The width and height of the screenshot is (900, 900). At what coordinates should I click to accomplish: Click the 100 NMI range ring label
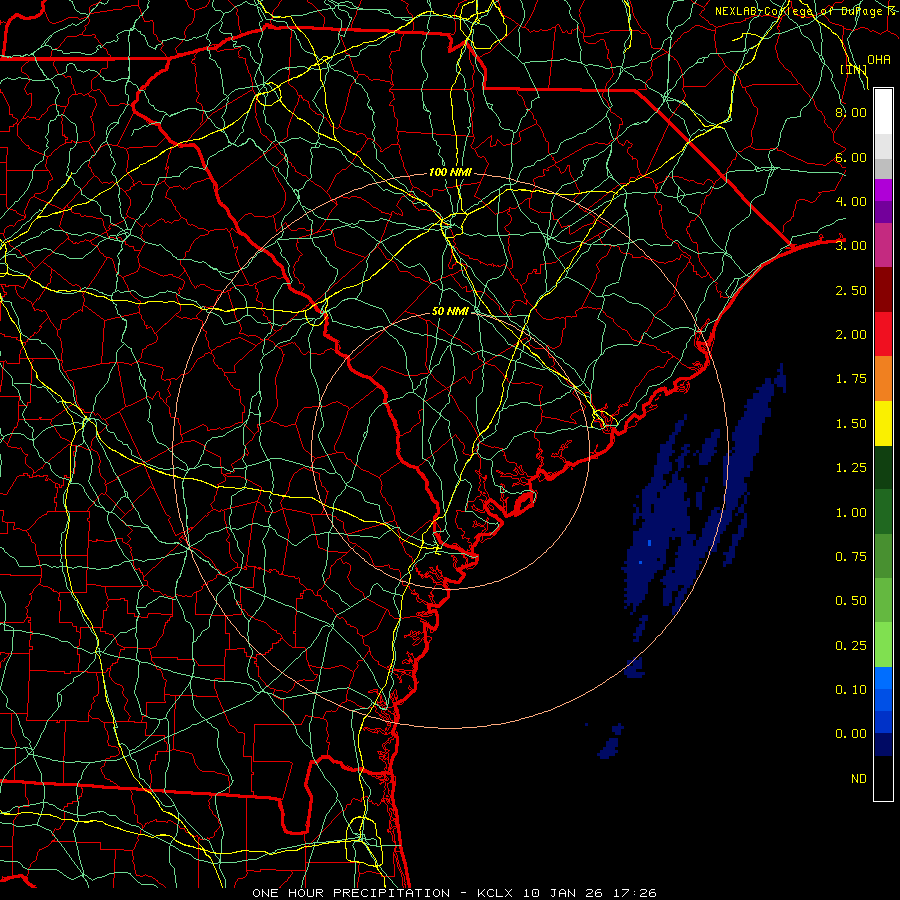[x=450, y=172]
